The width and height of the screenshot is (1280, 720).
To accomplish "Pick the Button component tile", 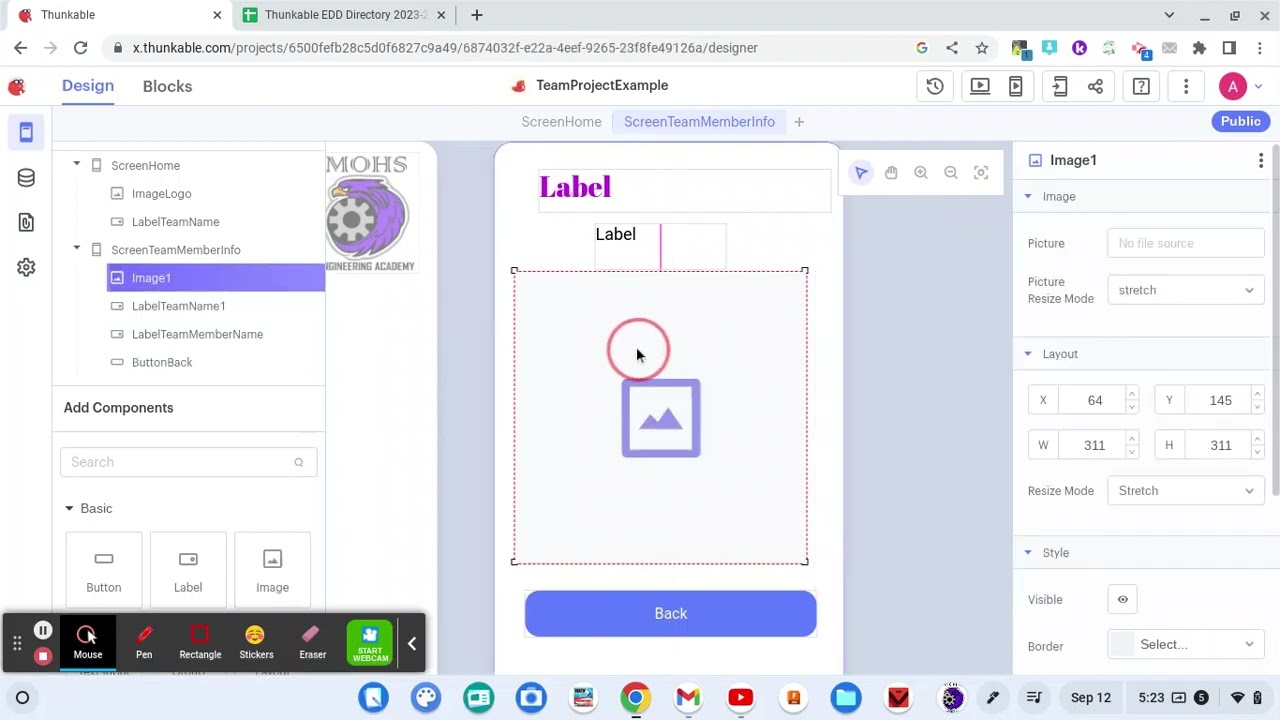I will (x=104, y=570).
